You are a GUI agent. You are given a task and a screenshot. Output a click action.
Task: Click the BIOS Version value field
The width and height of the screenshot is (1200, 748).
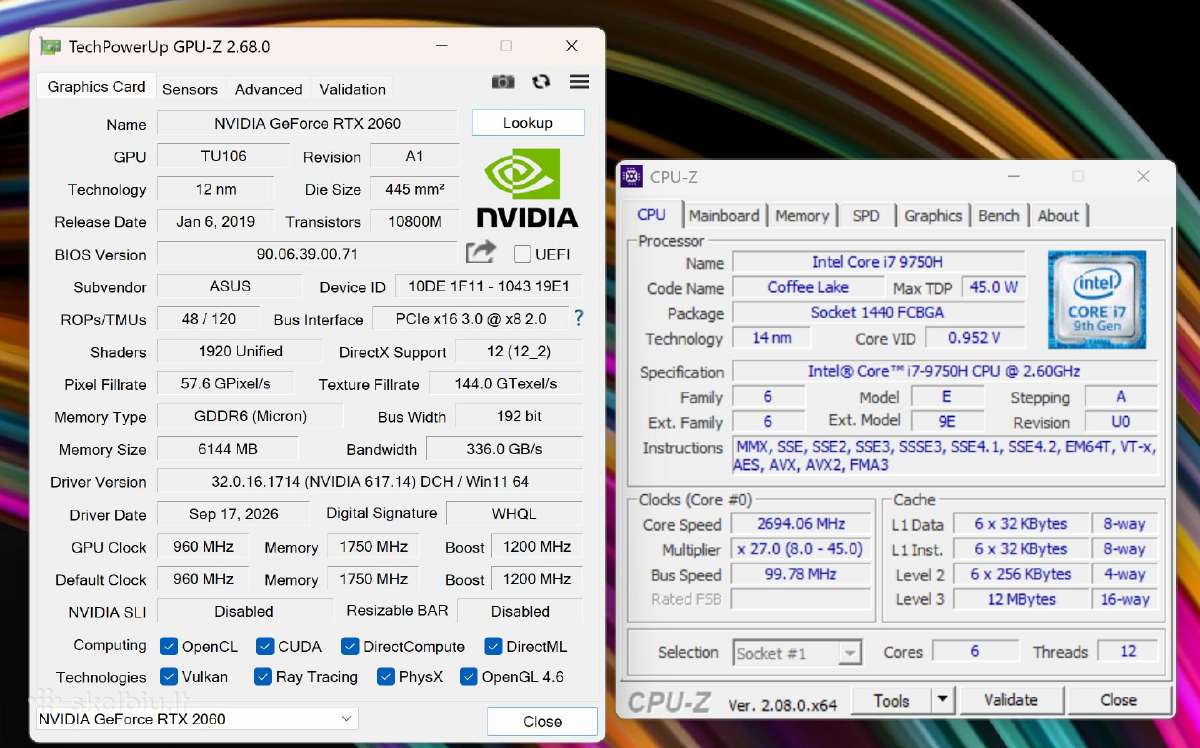tap(308, 254)
